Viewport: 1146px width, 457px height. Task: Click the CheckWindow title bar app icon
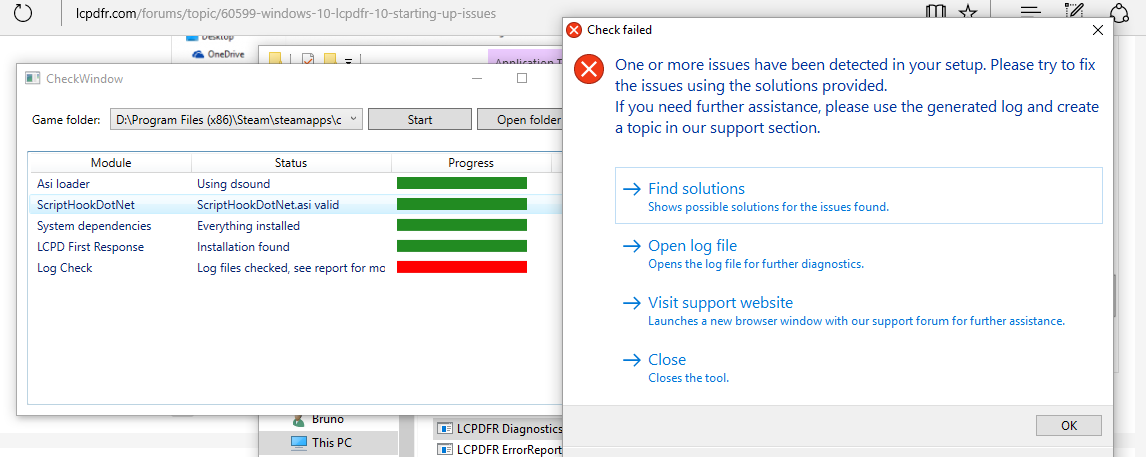pyautogui.click(x=33, y=78)
